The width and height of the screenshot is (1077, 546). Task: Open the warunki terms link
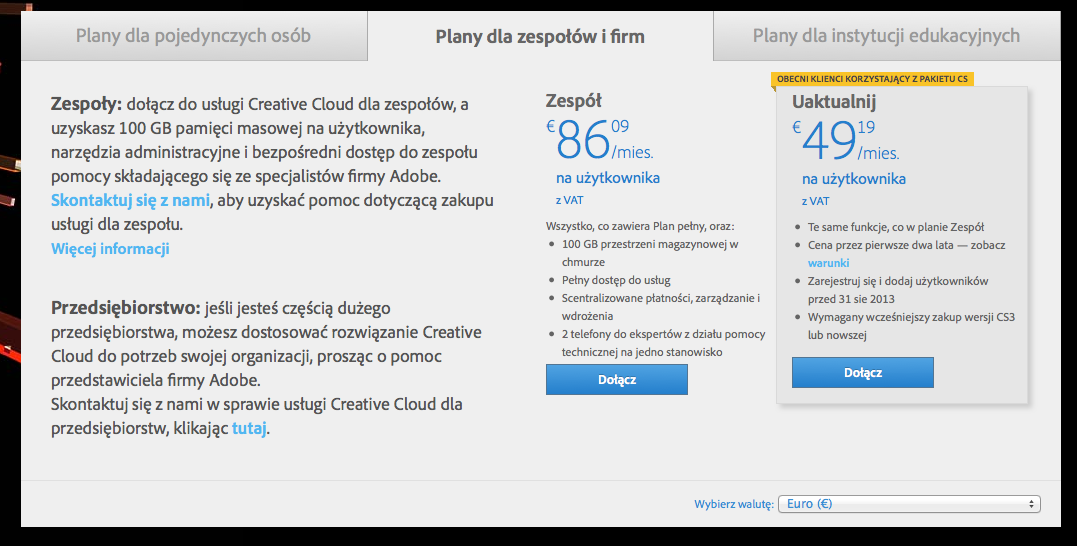click(x=828, y=263)
